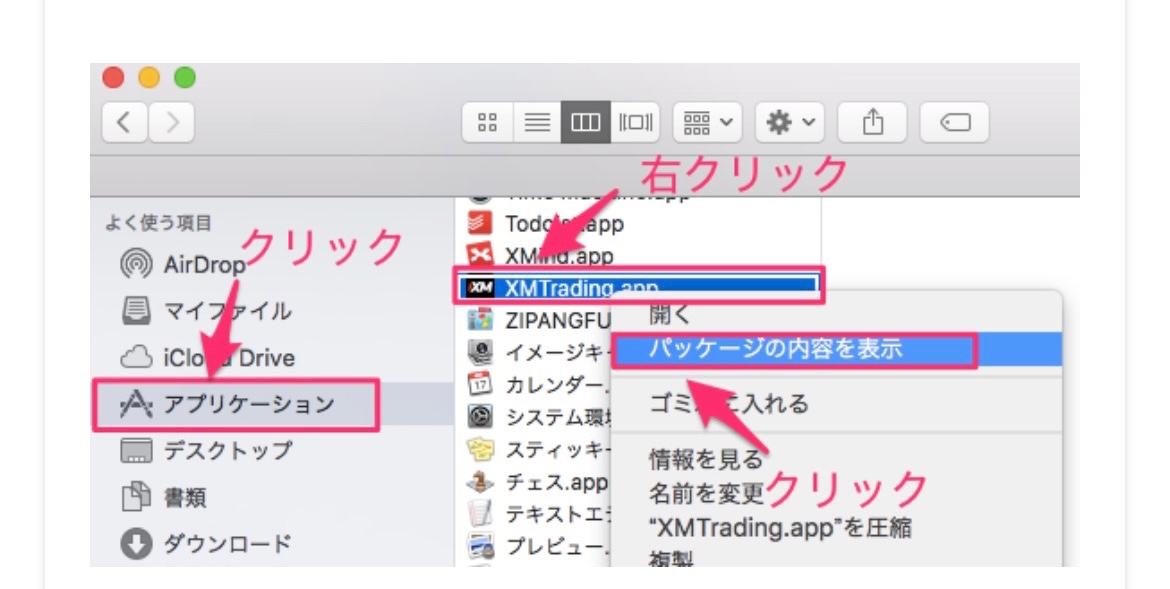Select the column view button
The height and width of the screenshot is (589, 1170).
point(586,122)
